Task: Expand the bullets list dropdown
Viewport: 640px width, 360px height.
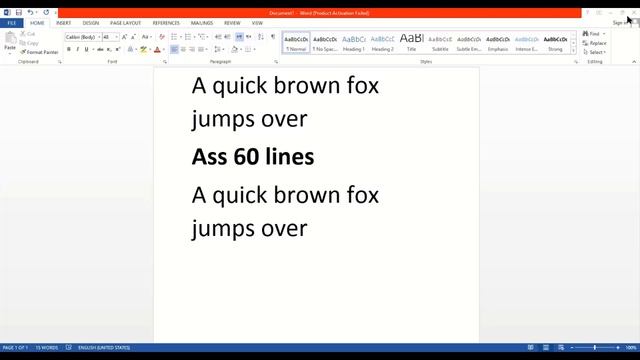Action: click(x=181, y=37)
